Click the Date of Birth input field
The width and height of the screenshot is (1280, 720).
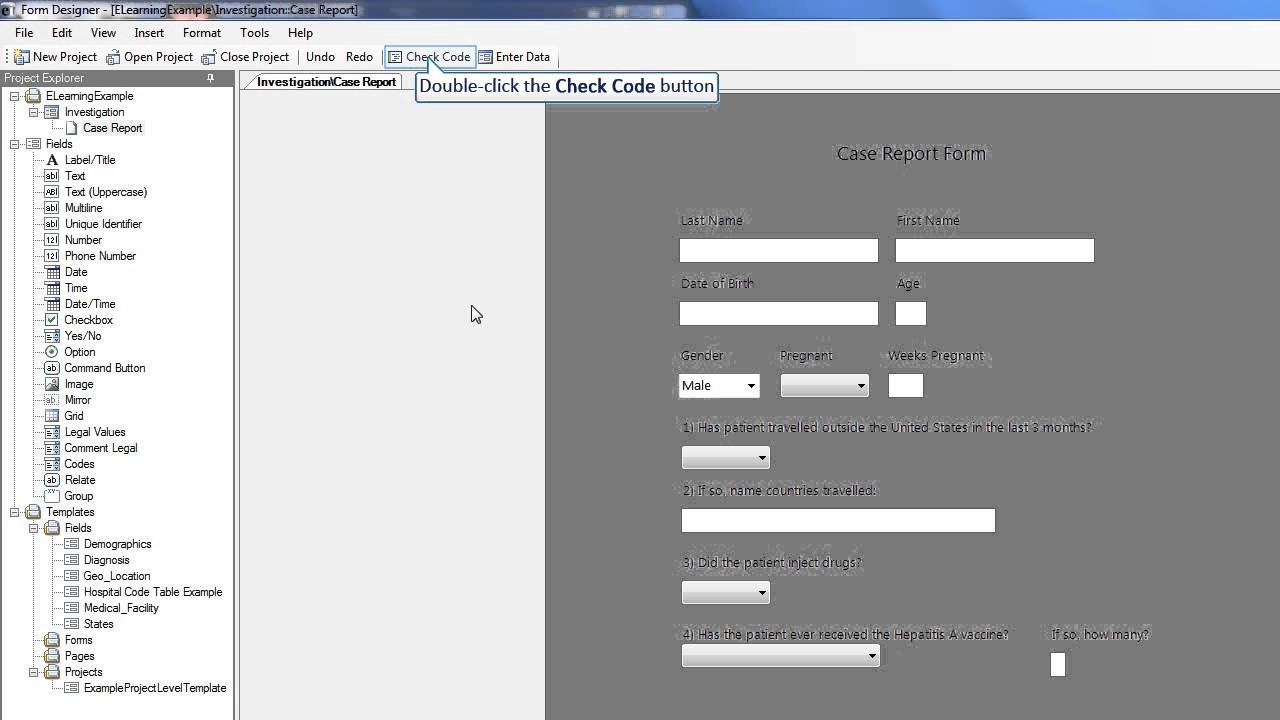[779, 313]
